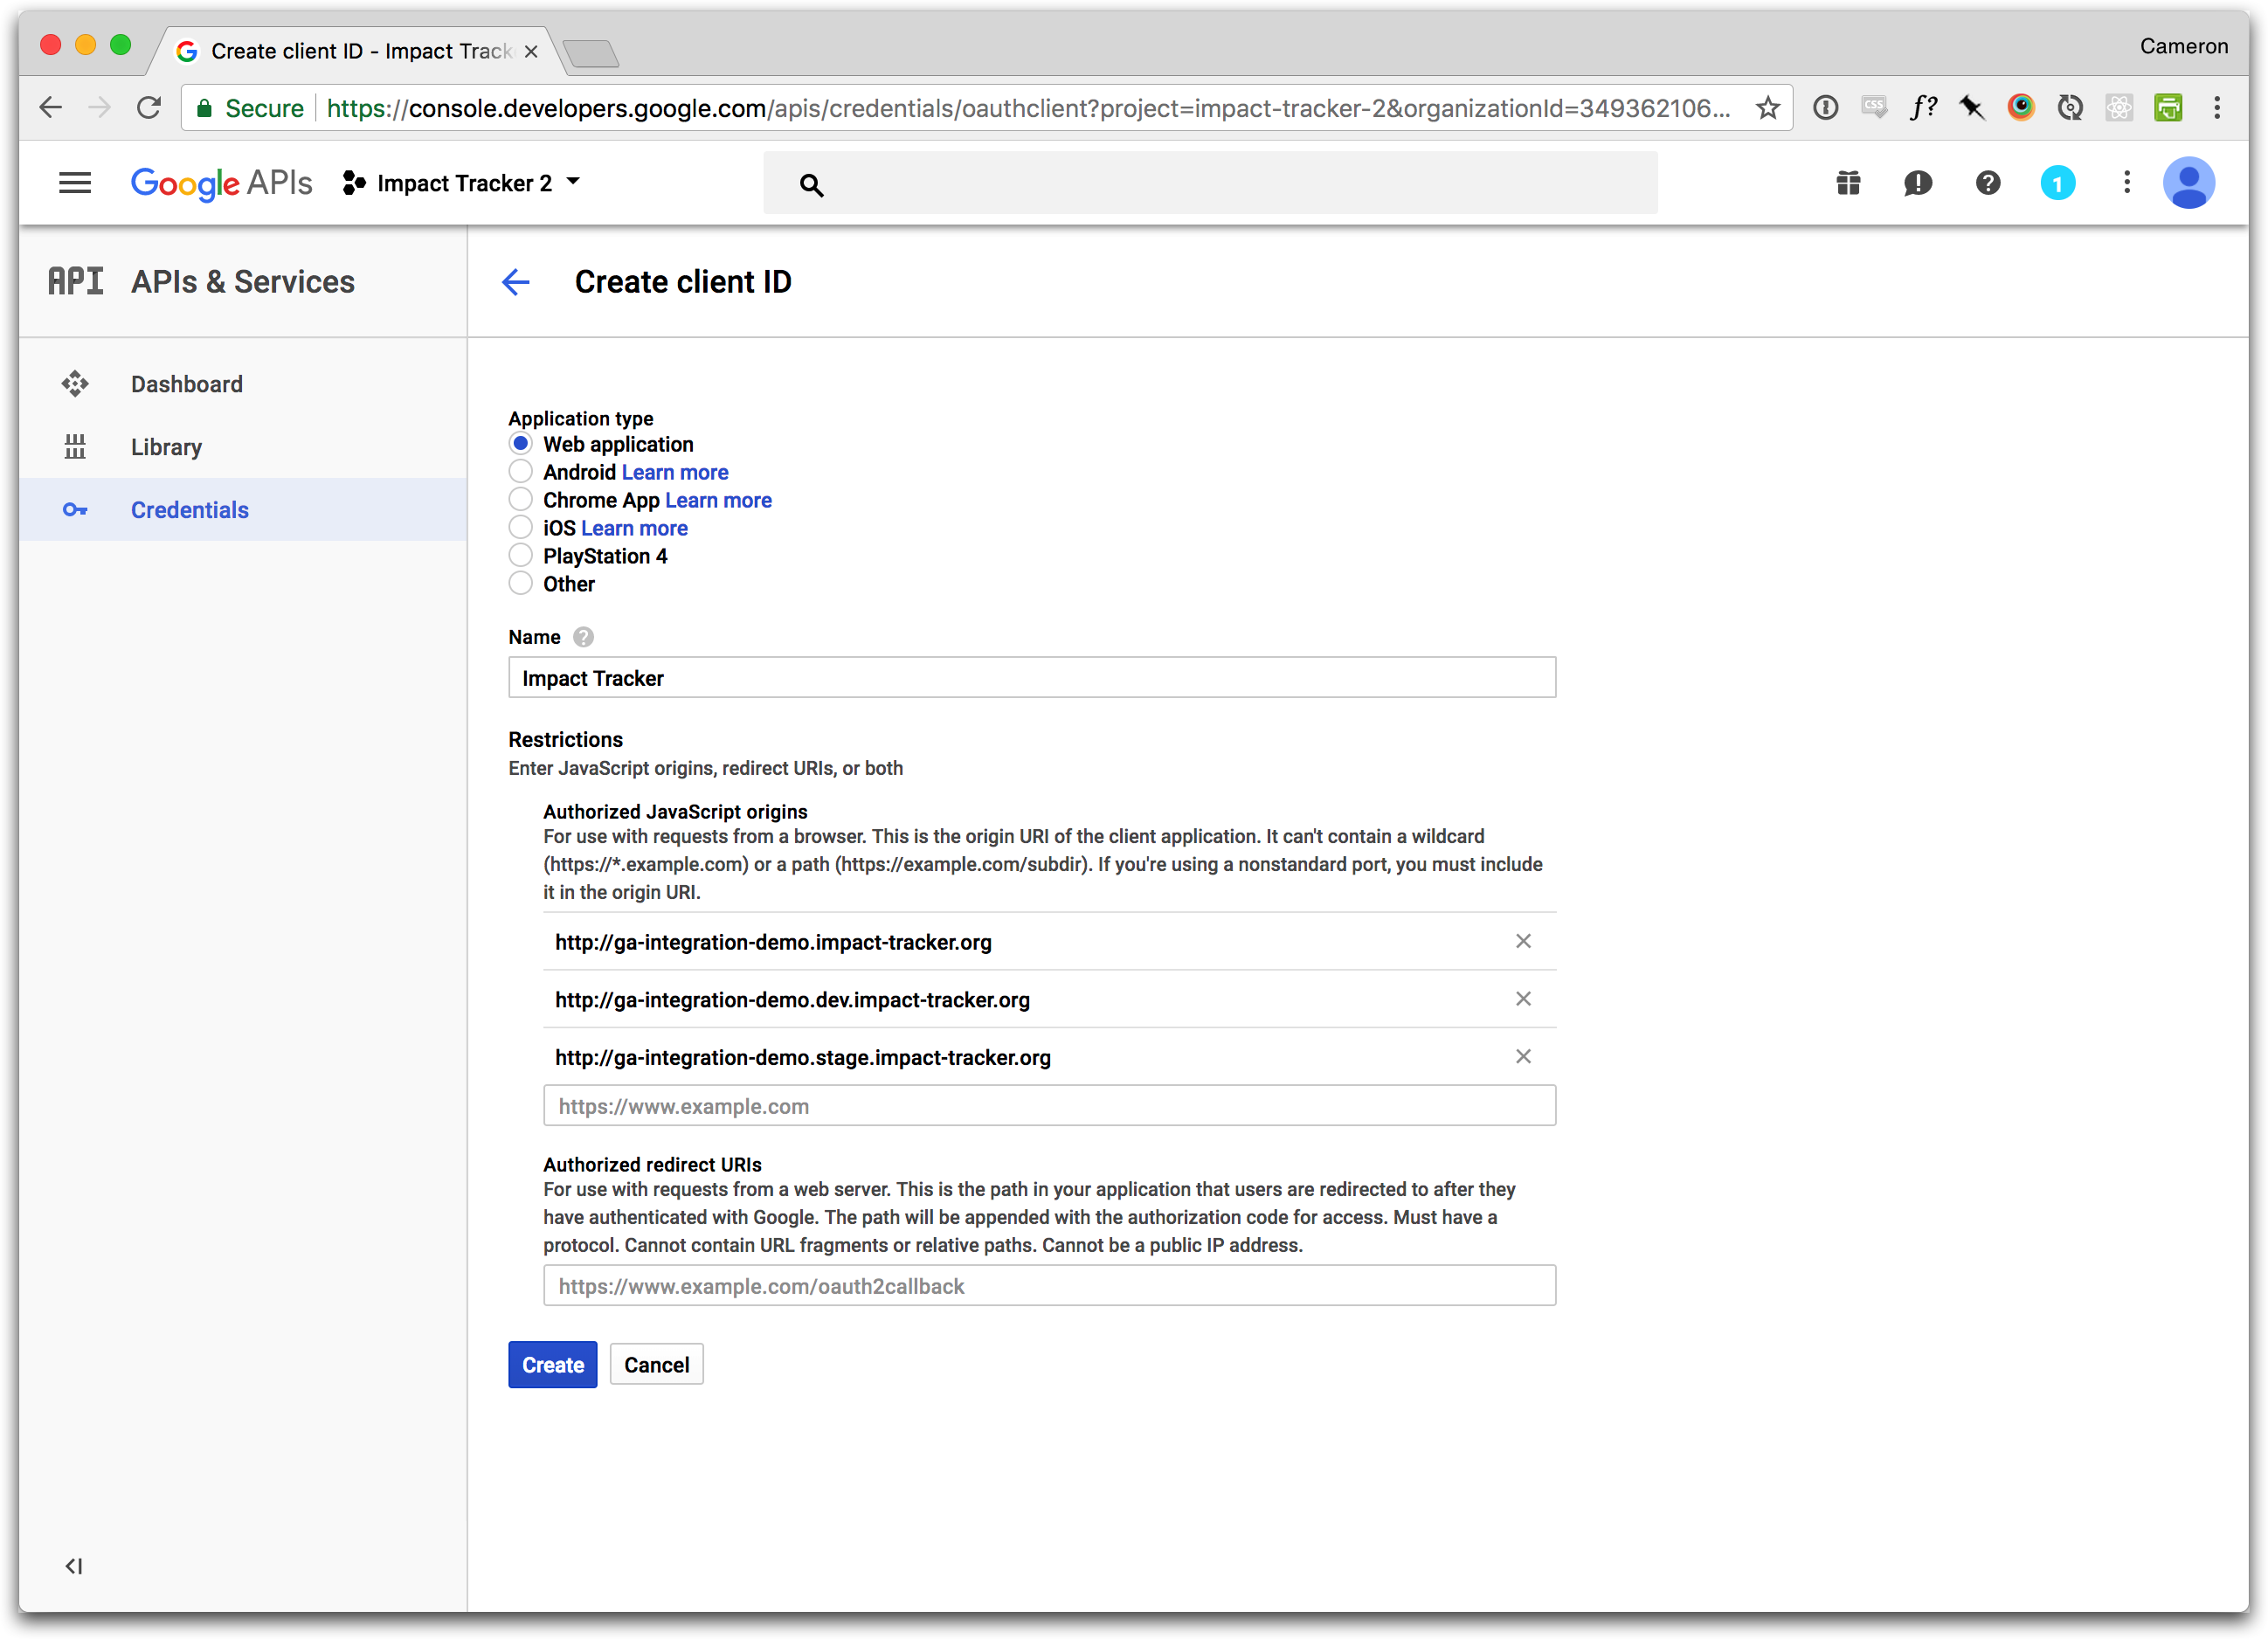Click the Name field help icon
This screenshot has height=1639, width=2268.
584,637
